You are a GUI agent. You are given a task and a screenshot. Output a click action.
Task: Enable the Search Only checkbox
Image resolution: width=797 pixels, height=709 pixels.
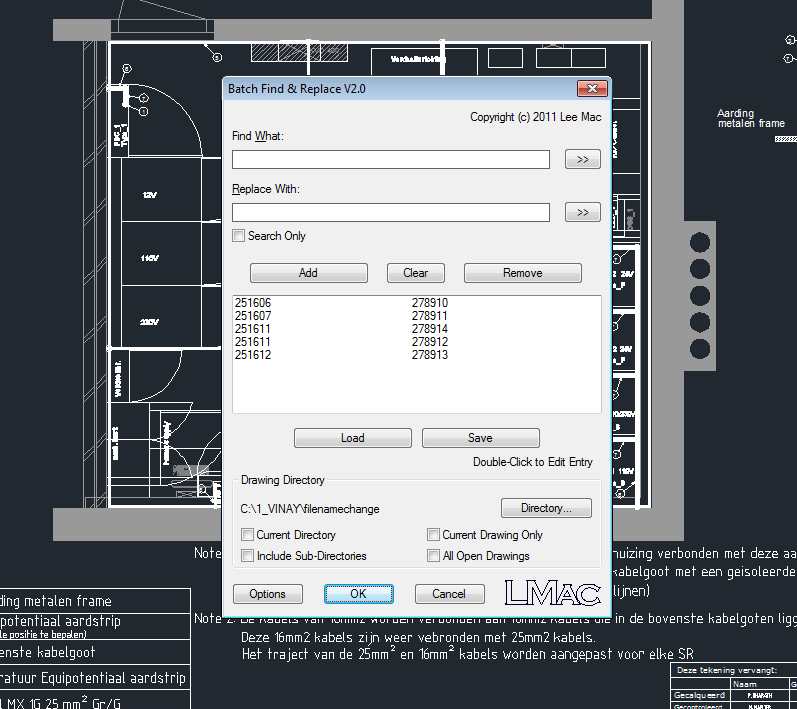pos(238,236)
